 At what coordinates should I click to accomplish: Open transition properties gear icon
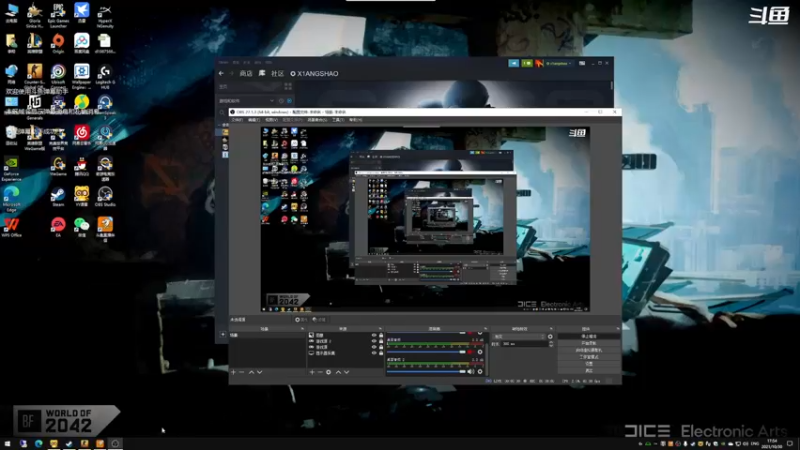coord(550,337)
